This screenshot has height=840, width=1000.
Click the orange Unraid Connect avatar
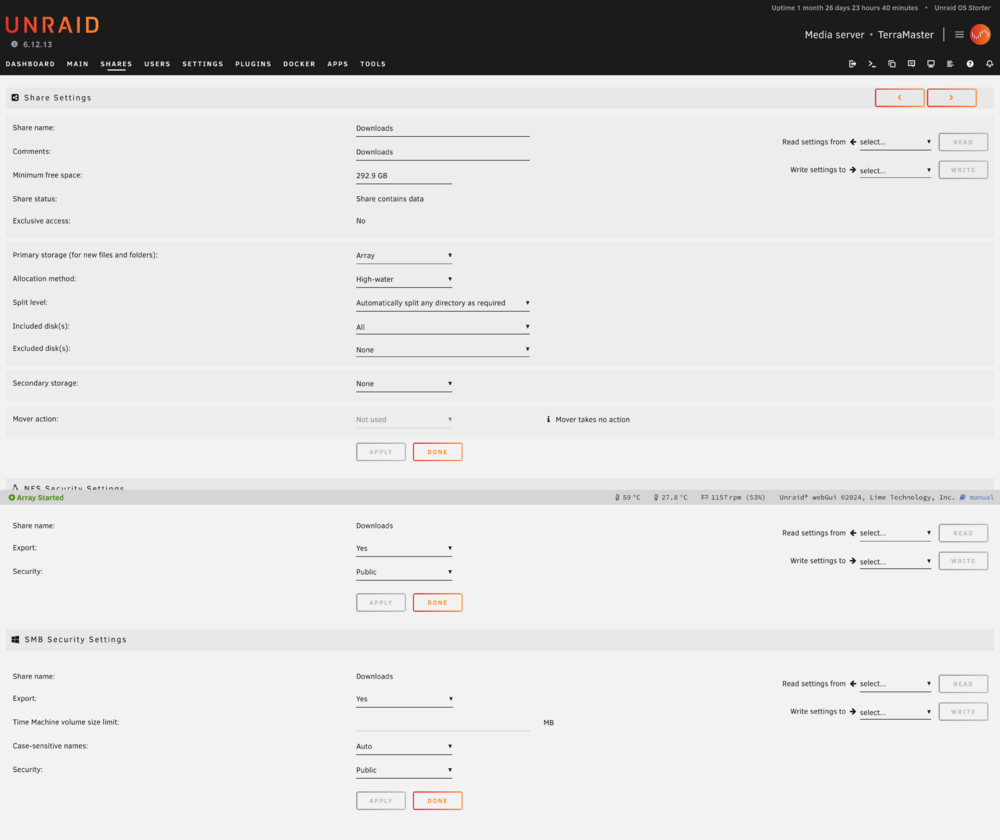(980, 34)
